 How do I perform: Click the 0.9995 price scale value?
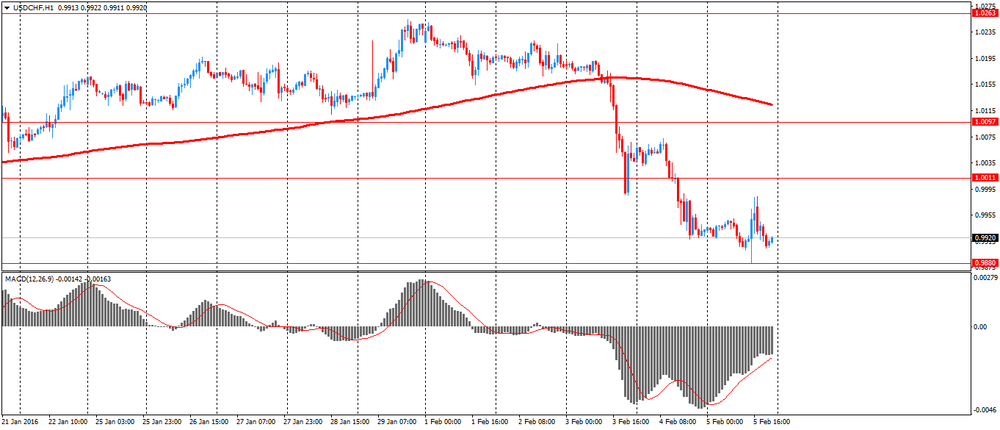pos(985,189)
